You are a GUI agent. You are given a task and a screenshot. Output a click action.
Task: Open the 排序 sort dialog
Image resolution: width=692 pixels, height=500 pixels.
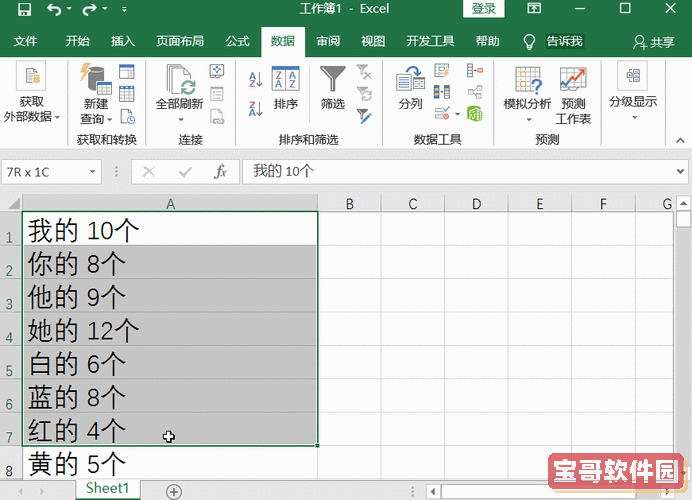pos(286,88)
